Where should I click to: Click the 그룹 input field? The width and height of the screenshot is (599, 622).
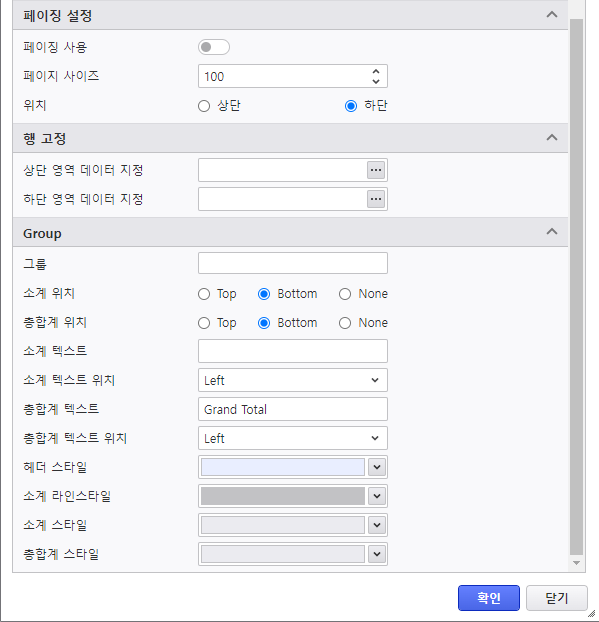click(x=293, y=263)
